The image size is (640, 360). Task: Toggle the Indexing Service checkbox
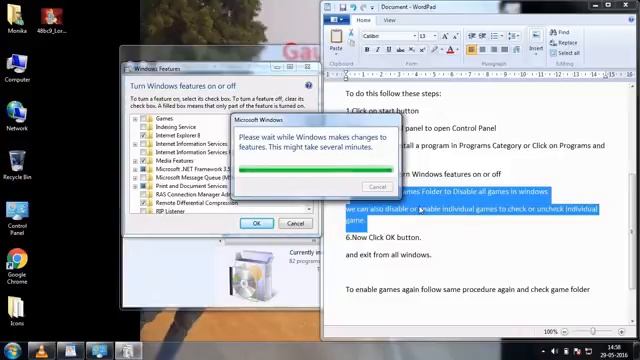click(143, 127)
